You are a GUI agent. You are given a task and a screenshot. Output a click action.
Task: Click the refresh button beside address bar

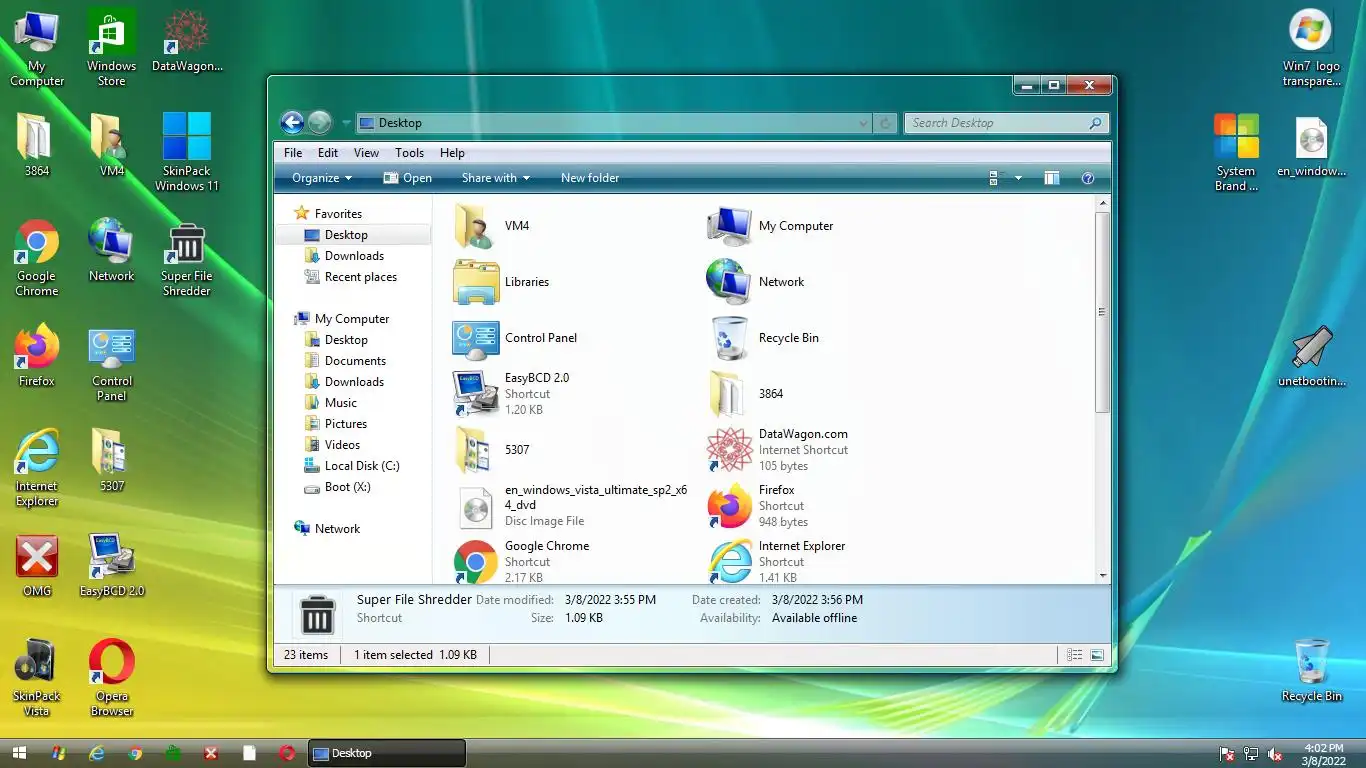(x=885, y=123)
